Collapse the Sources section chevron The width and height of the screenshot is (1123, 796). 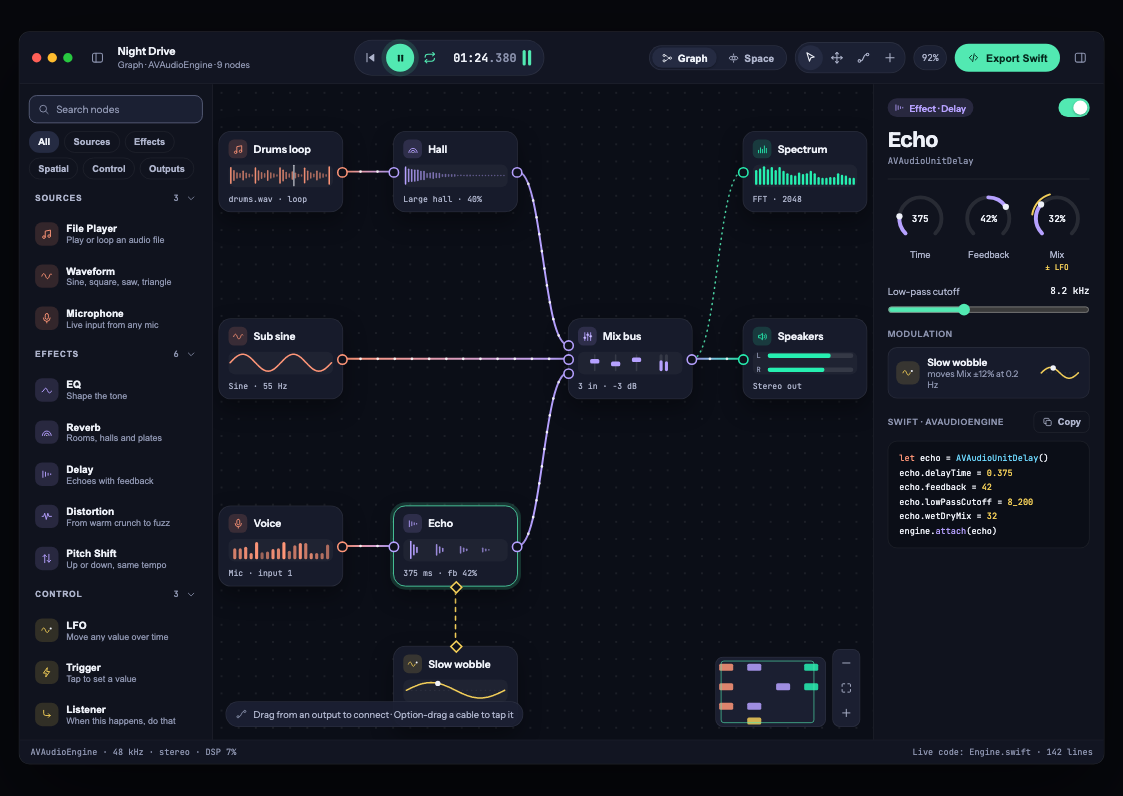point(191,198)
